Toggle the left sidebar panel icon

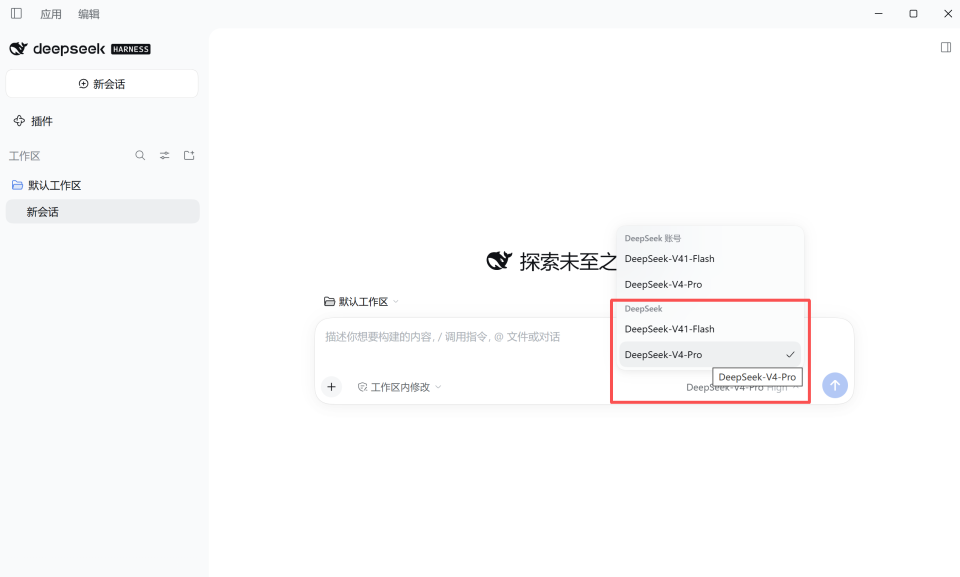[17, 13]
